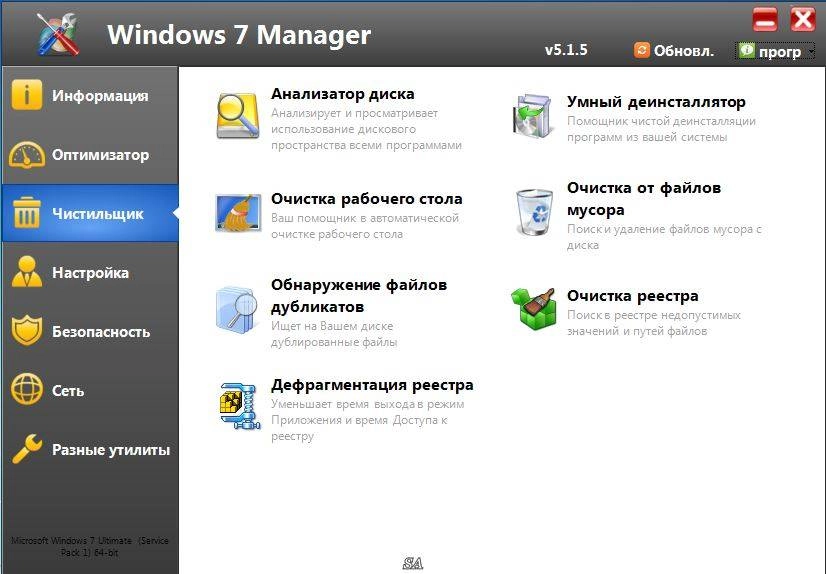Click the Очистка рабочего стола broom icon
Viewport: 826px width, 574px height.
(238, 213)
